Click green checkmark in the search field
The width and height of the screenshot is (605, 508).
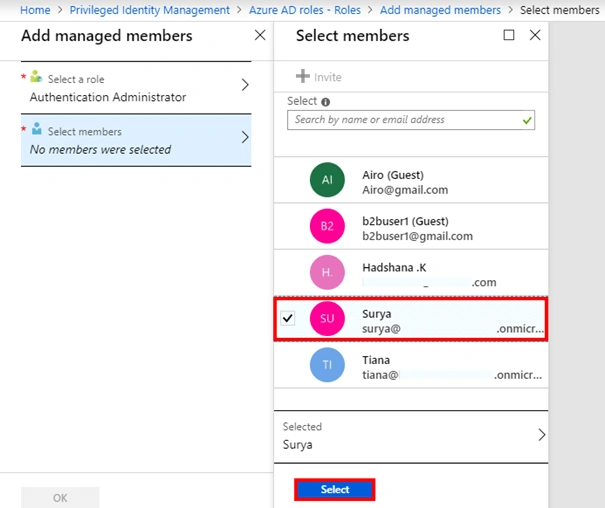tap(527, 120)
